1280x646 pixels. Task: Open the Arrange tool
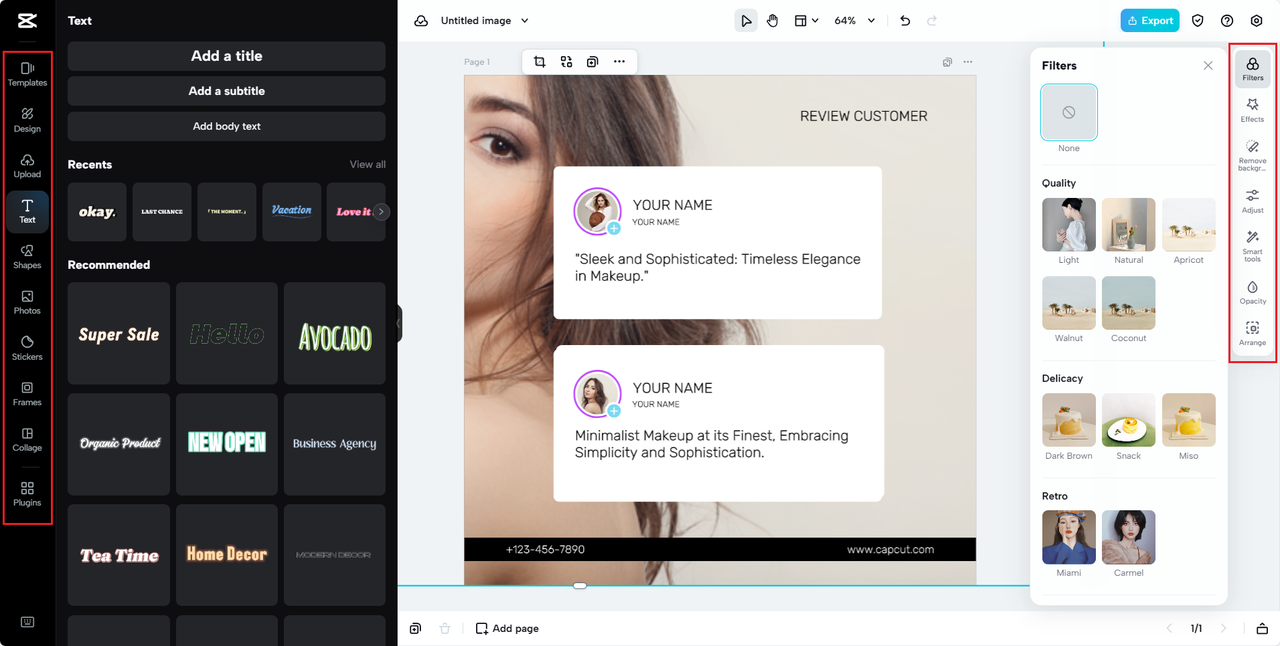(1252, 334)
